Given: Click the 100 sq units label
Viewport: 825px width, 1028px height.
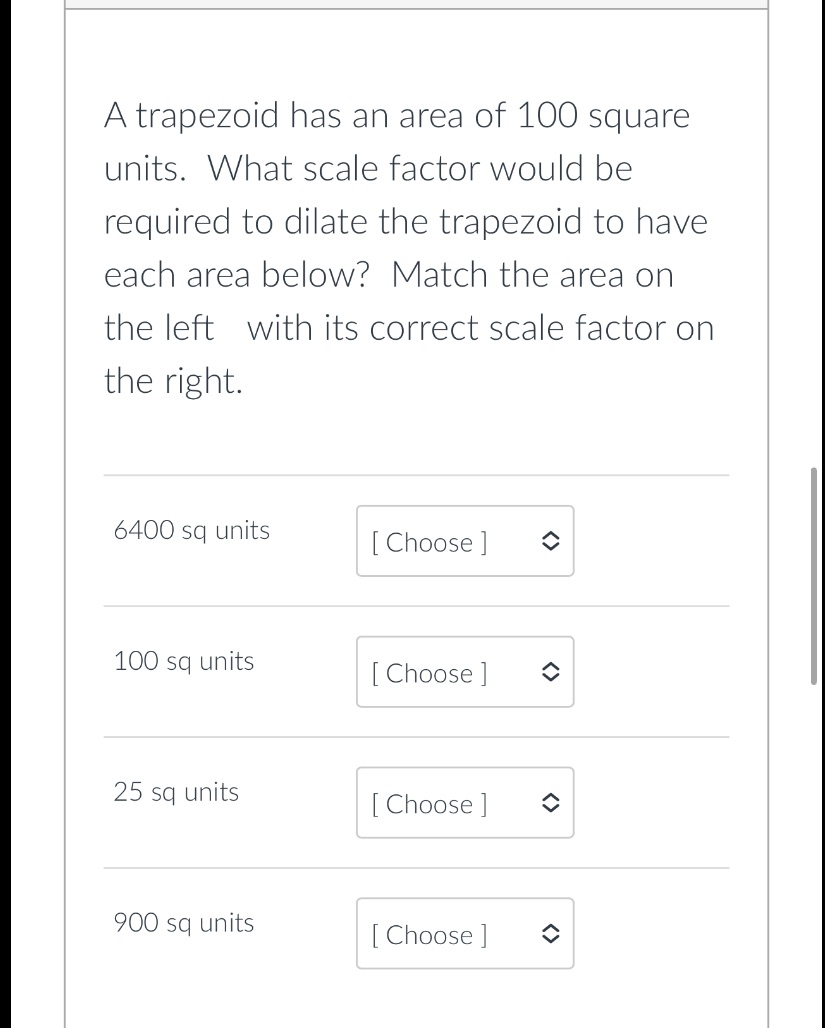Looking at the screenshot, I should coord(183,661).
